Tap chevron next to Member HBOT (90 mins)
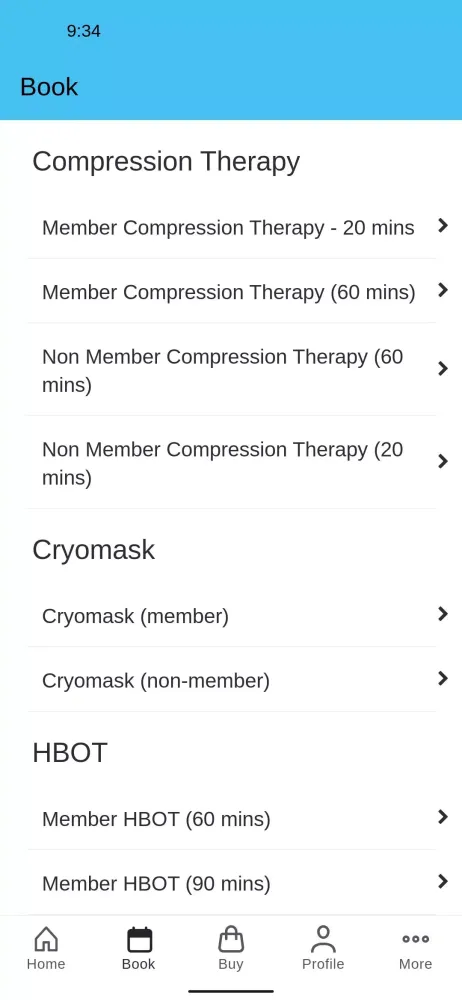The height and width of the screenshot is (1000, 462). click(x=443, y=881)
